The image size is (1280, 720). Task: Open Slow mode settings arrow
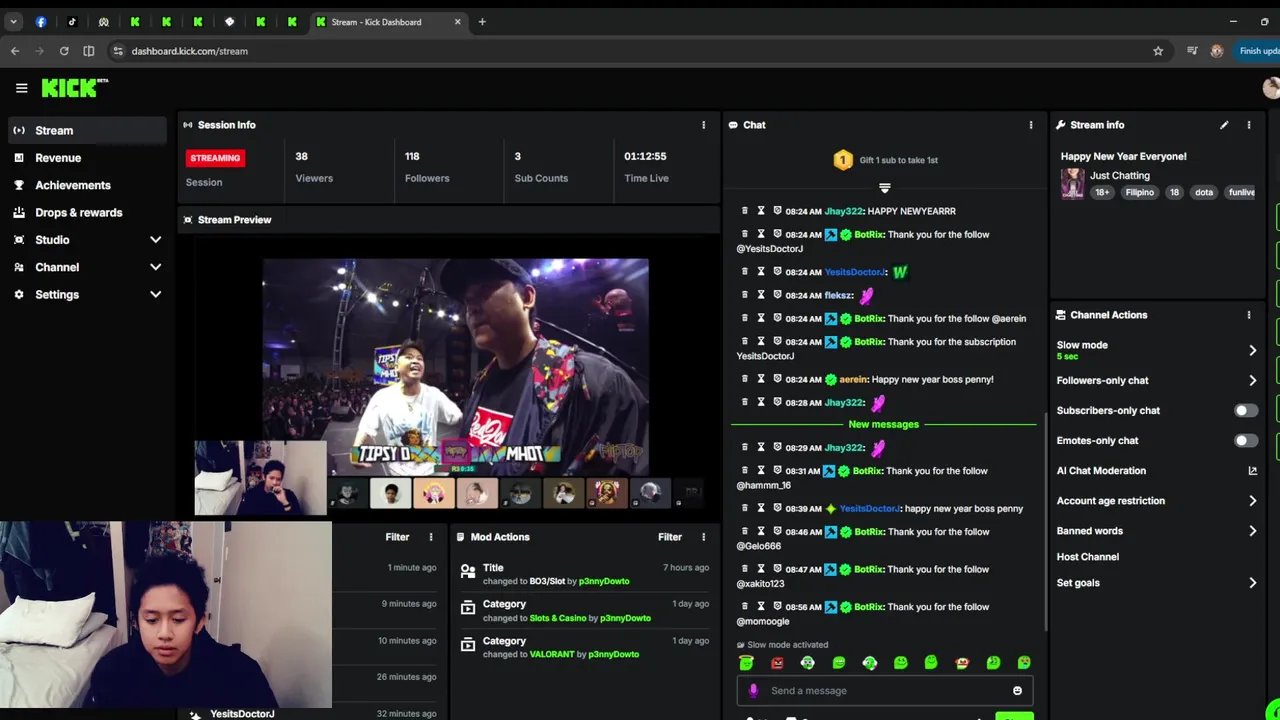tap(1252, 350)
